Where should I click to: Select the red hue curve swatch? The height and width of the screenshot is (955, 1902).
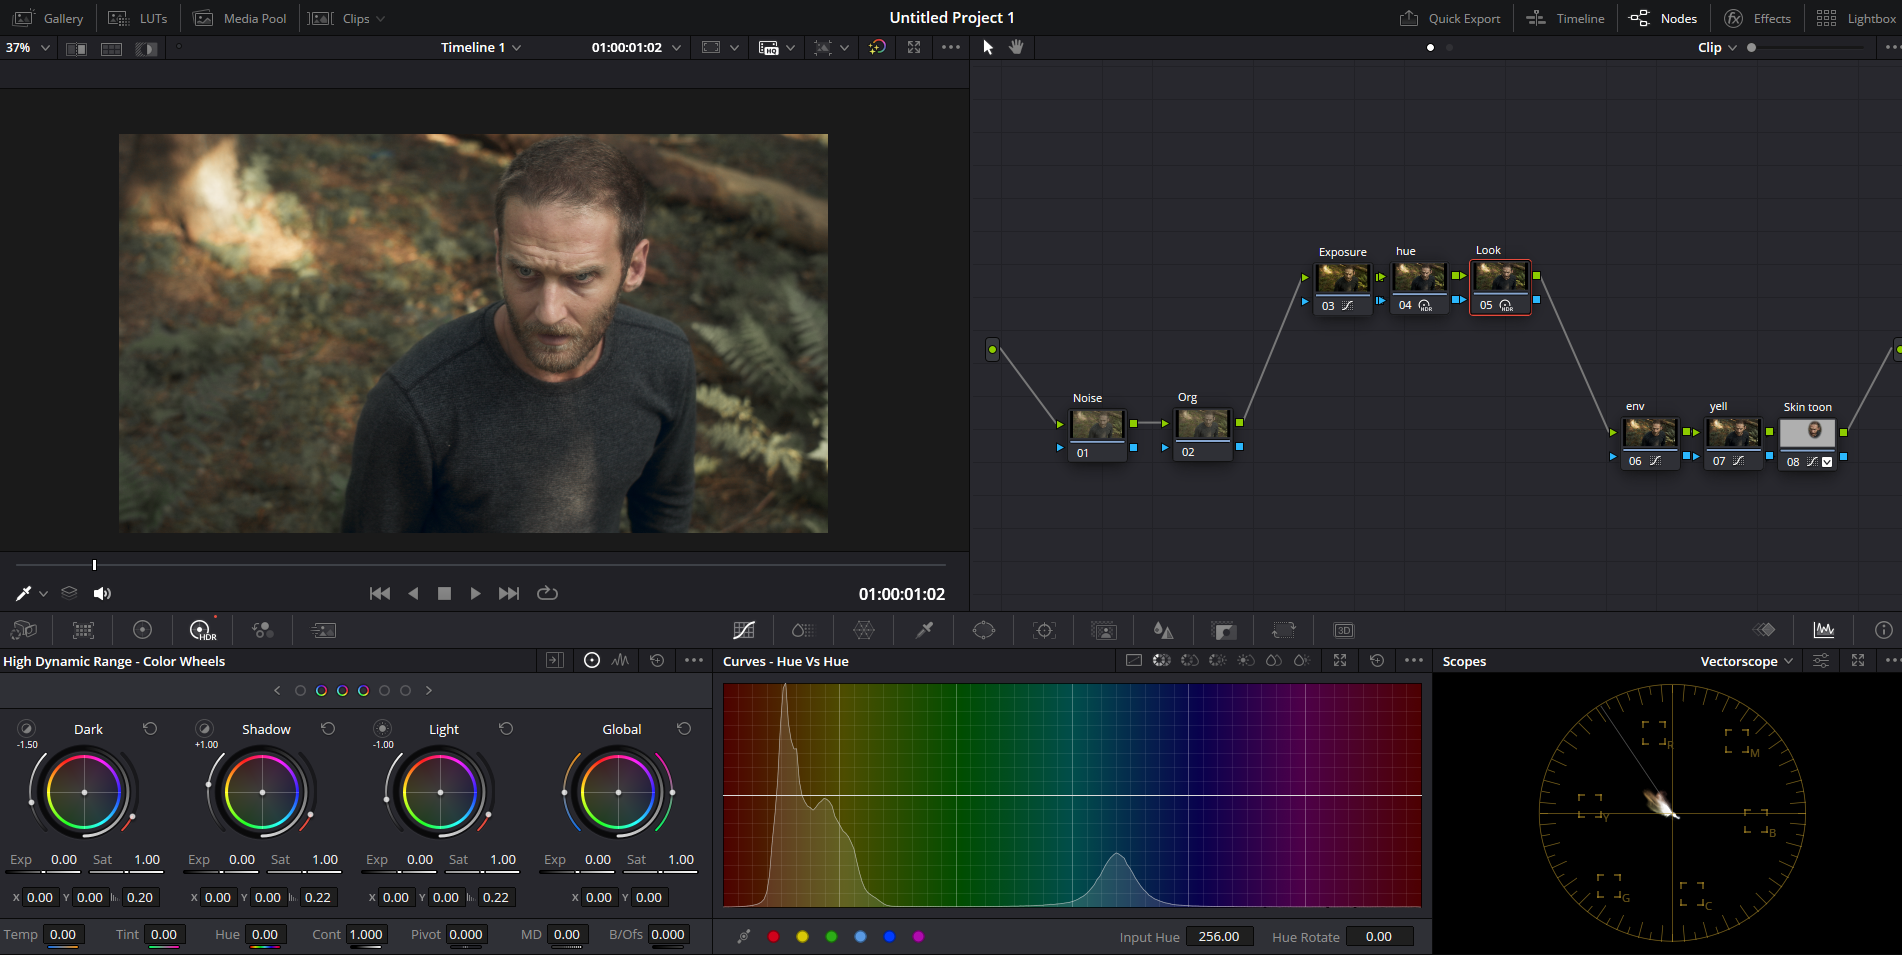tap(773, 936)
